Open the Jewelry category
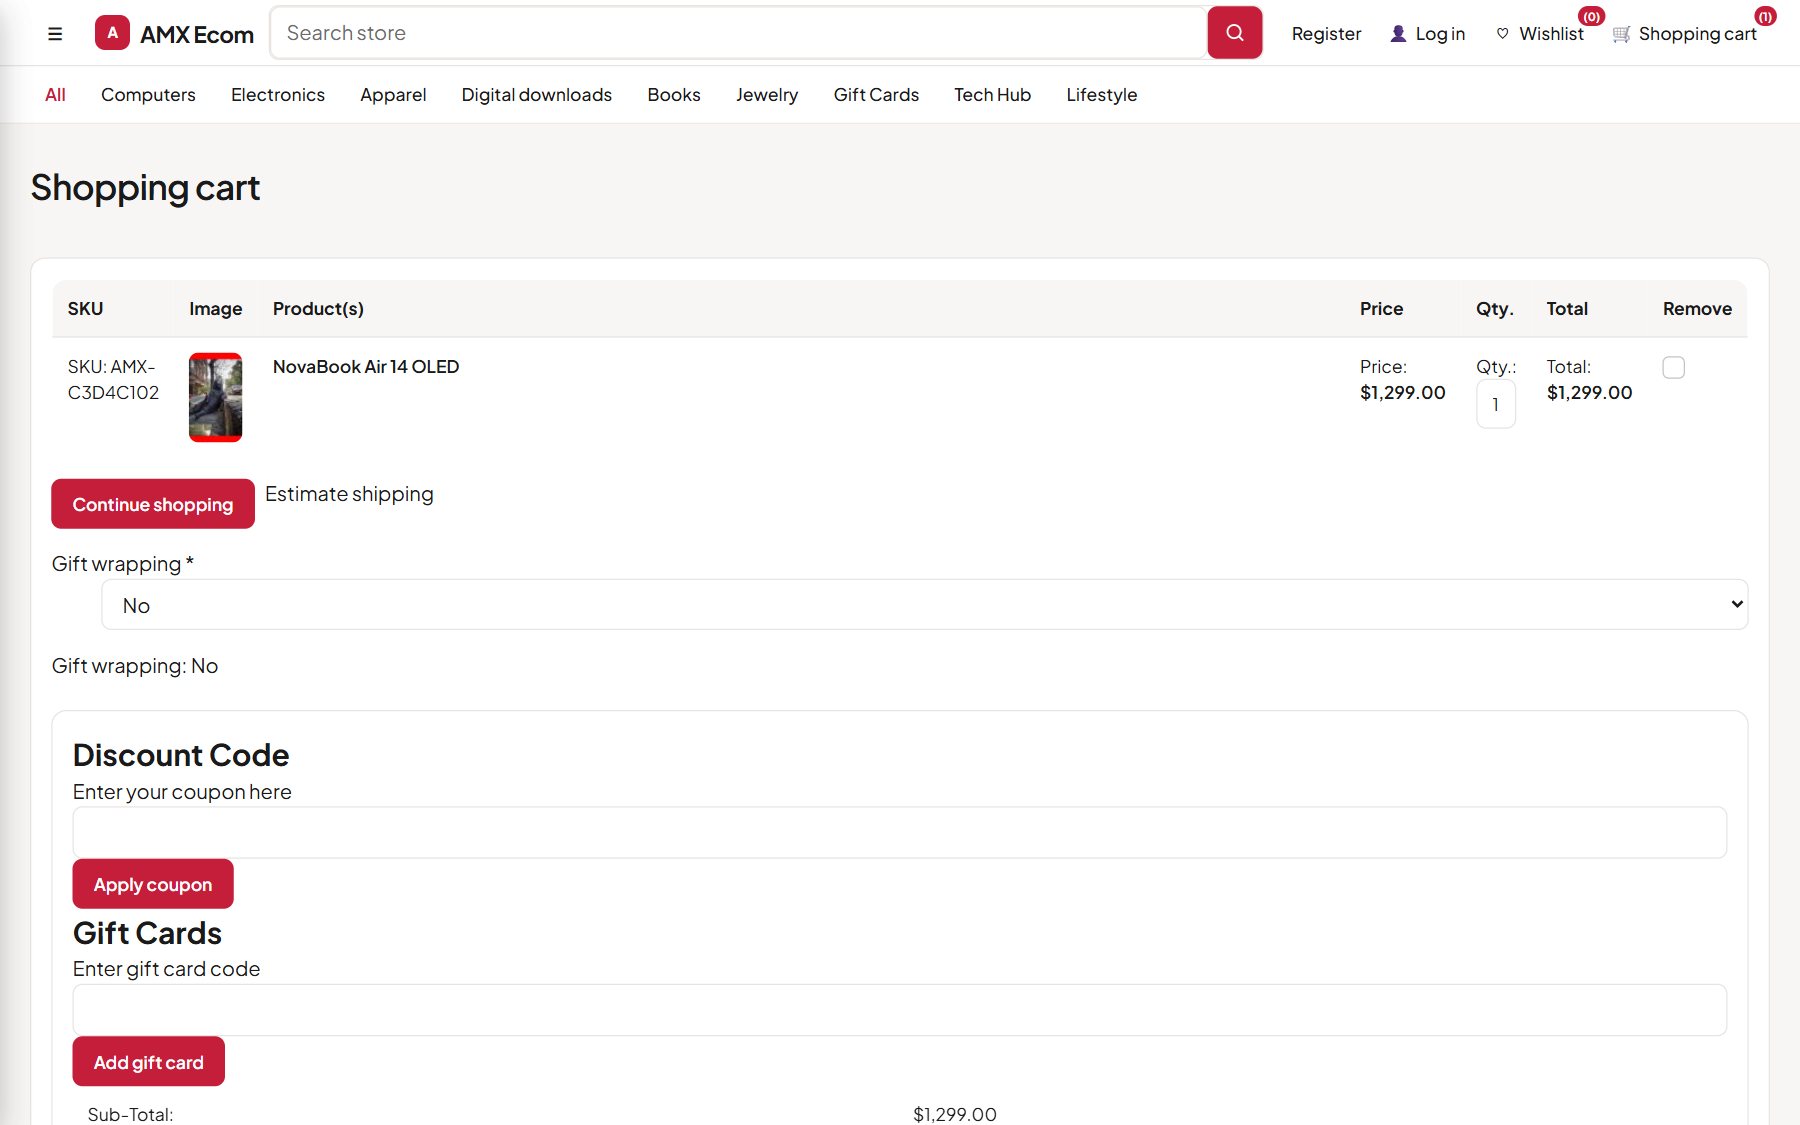Viewport: 1800px width, 1125px height. point(767,95)
